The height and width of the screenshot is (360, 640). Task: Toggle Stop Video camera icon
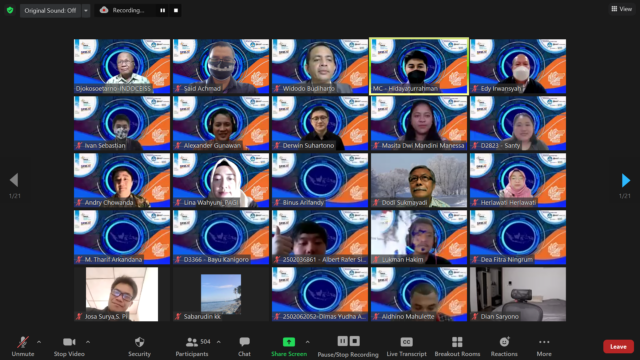click(x=69, y=342)
